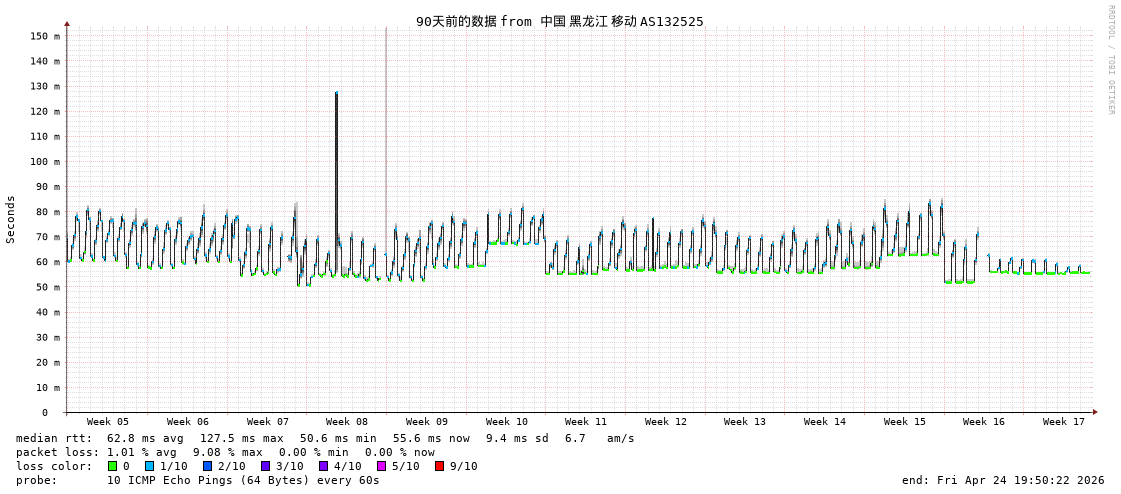Click the Week 13 x-axis label
This screenshot has width=1121, height=494.
pos(745,422)
